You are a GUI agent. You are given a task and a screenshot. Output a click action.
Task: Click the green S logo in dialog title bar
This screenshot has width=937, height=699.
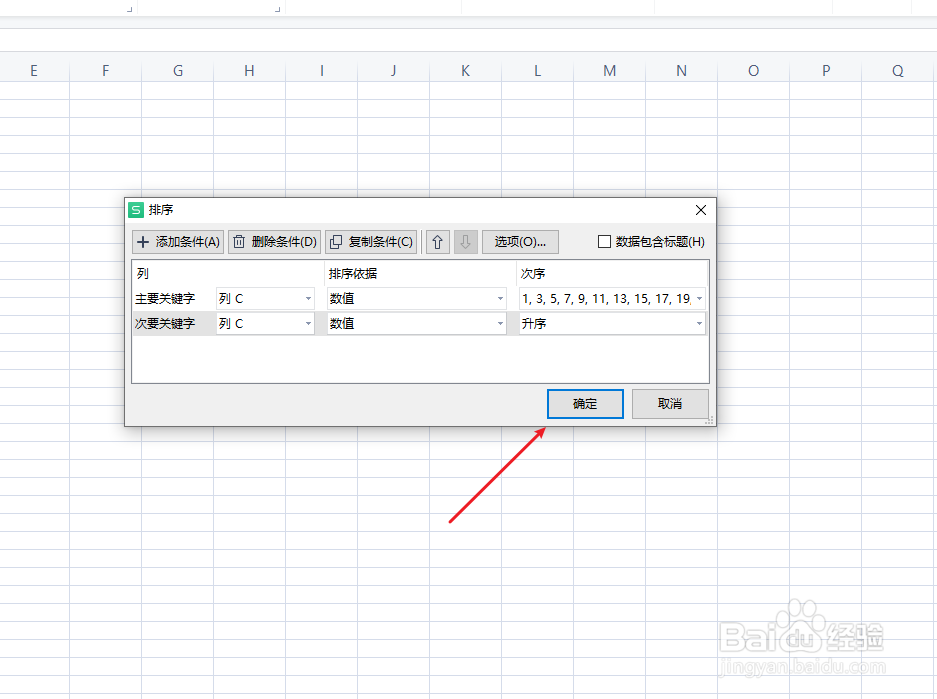pos(137,210)
